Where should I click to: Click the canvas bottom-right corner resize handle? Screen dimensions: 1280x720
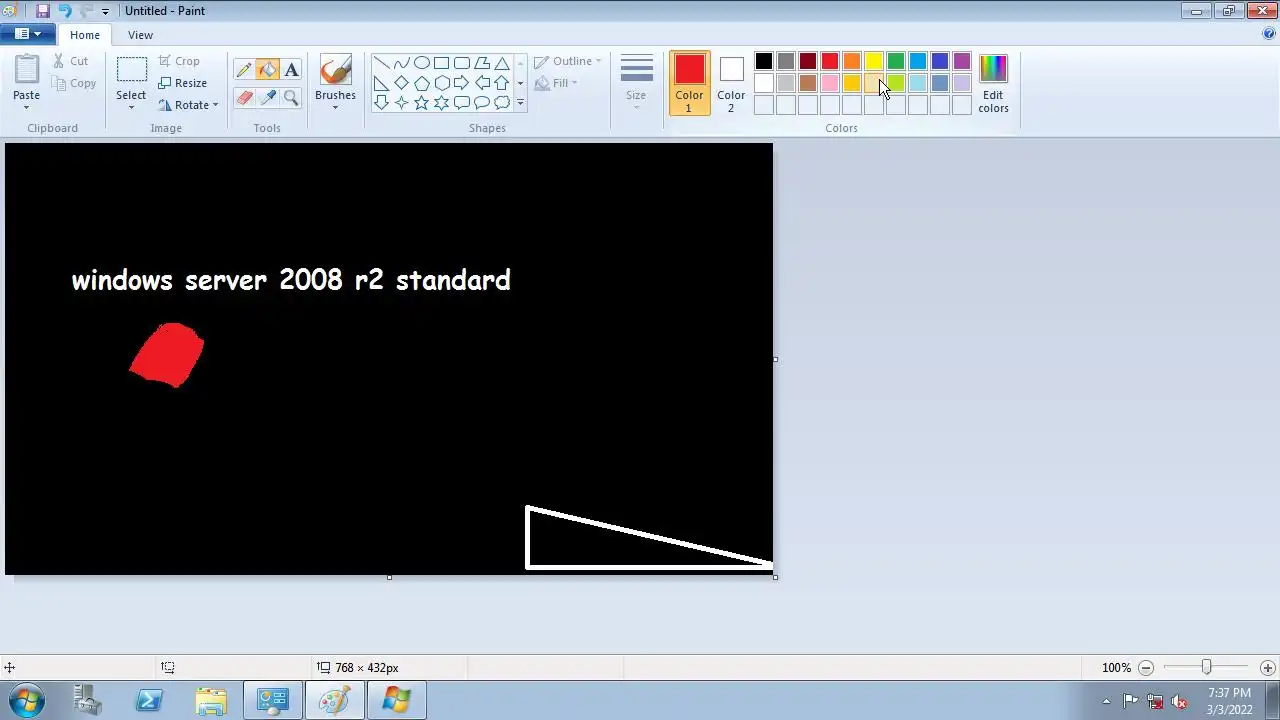point(775,576)
